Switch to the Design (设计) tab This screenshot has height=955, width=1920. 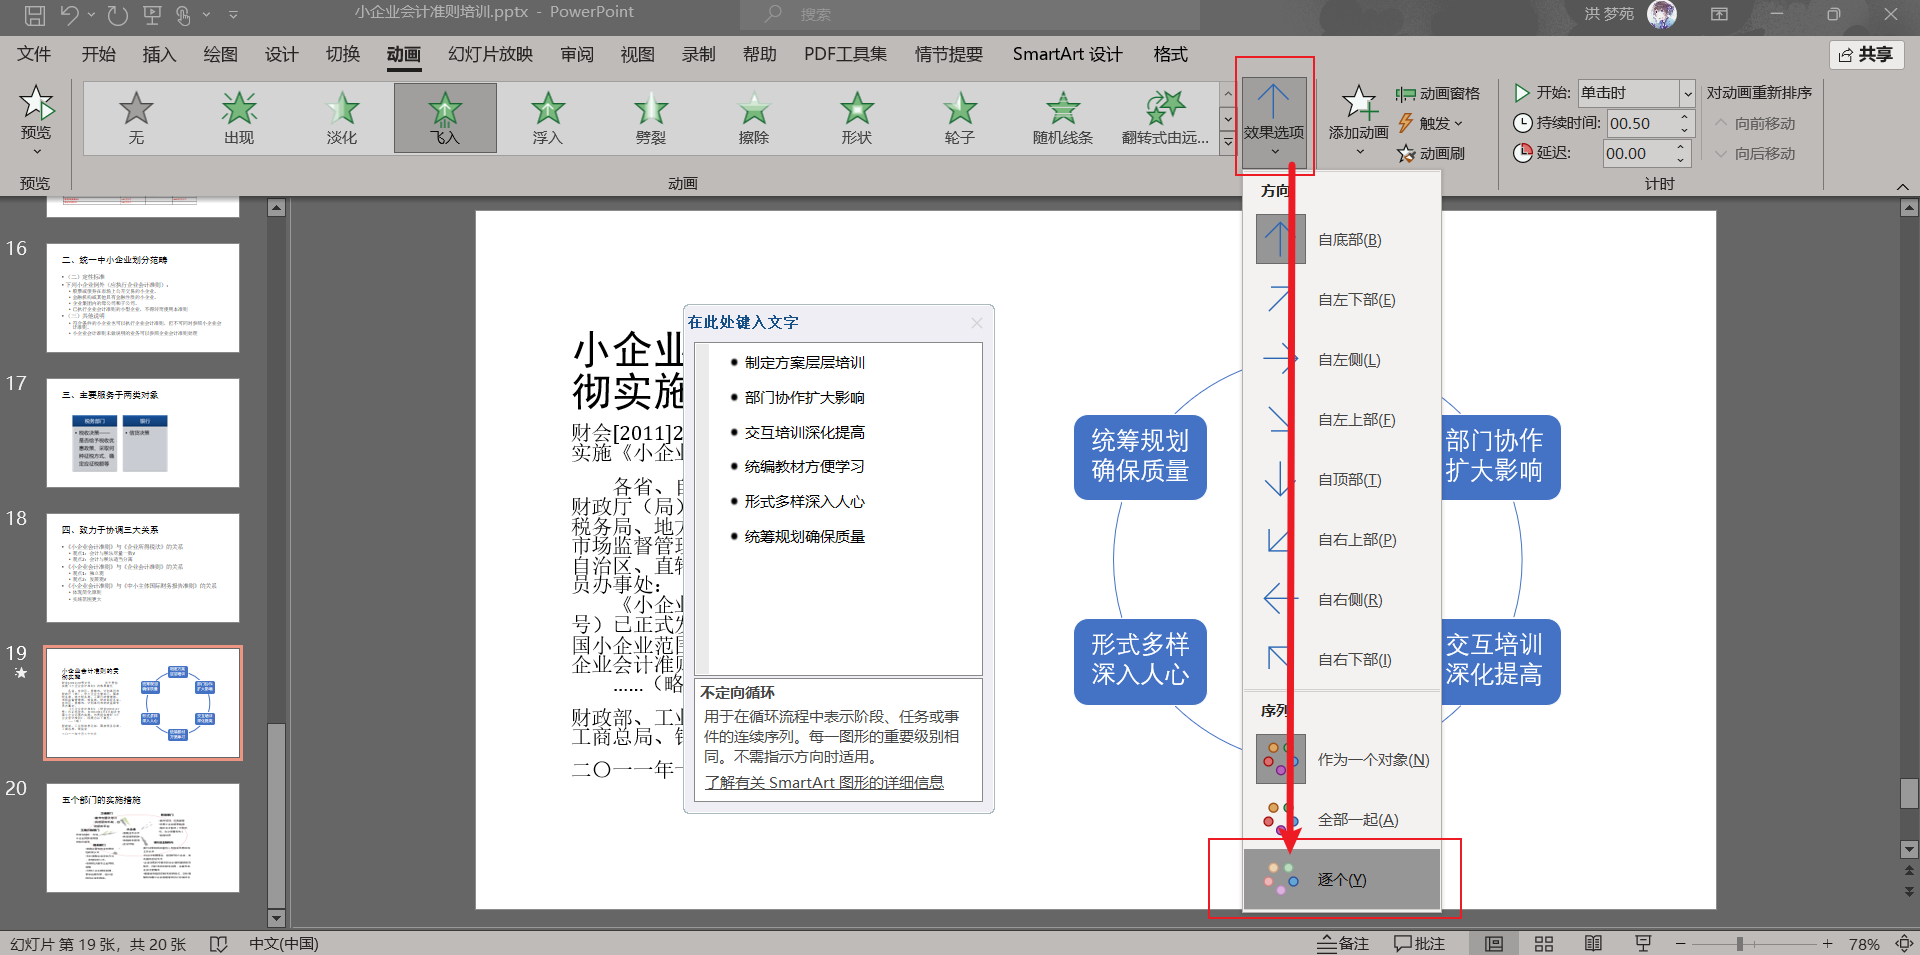click(281, 54)
